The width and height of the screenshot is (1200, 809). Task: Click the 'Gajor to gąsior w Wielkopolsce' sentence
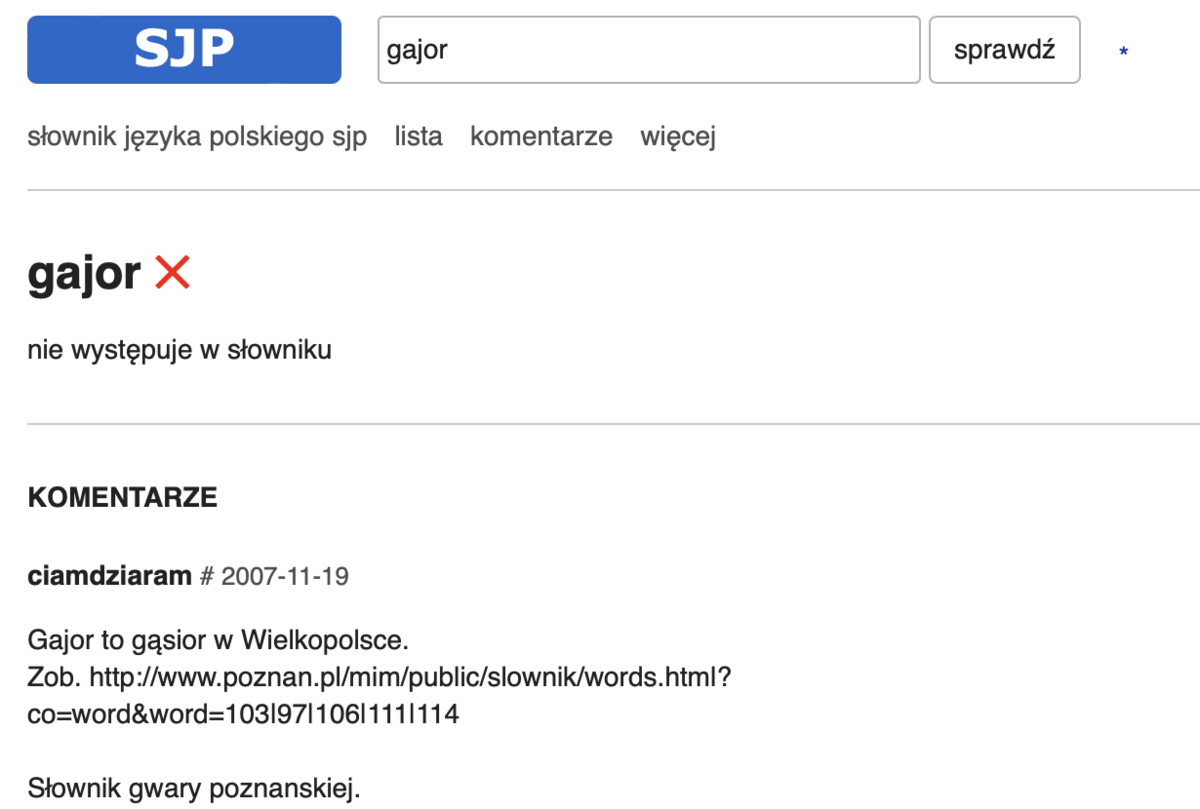point(218,639)
